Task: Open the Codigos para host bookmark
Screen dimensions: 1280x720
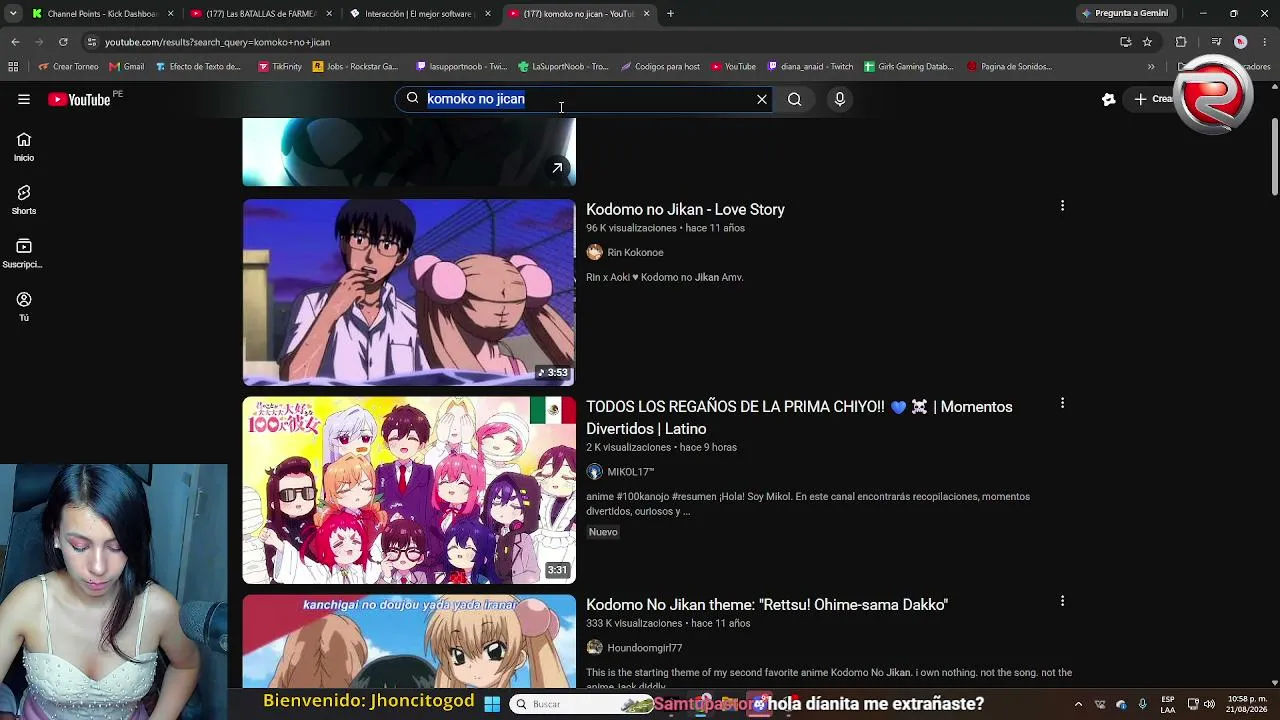Action: point(660,67)
